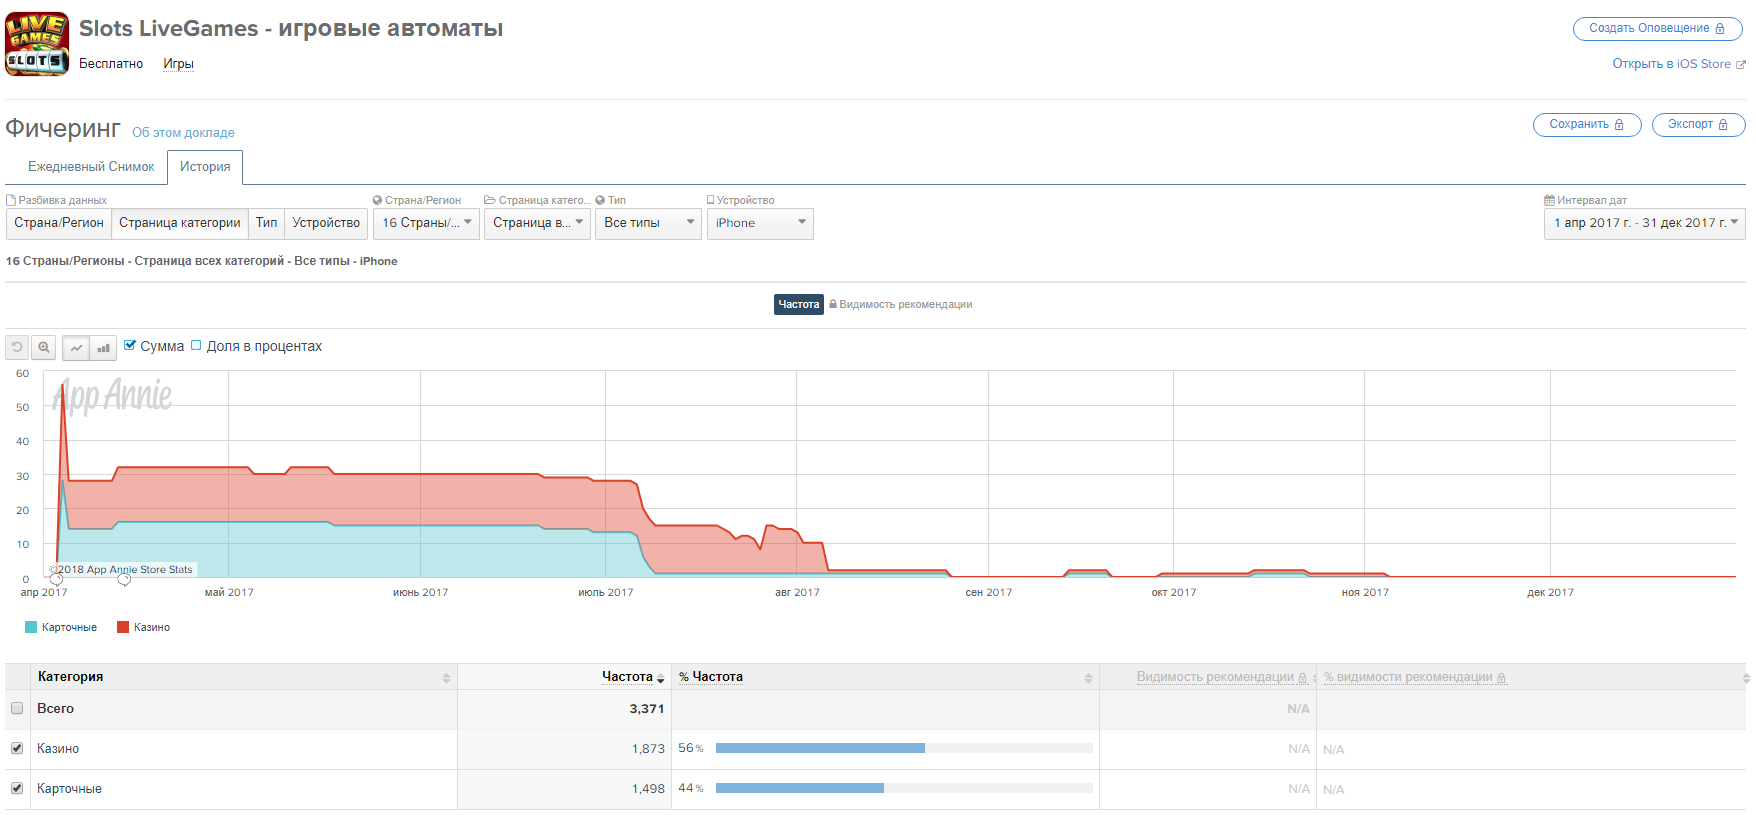Uncheck the Сумма checkbox
This screenshot has width=1756, height=815.
click(130, 345)
